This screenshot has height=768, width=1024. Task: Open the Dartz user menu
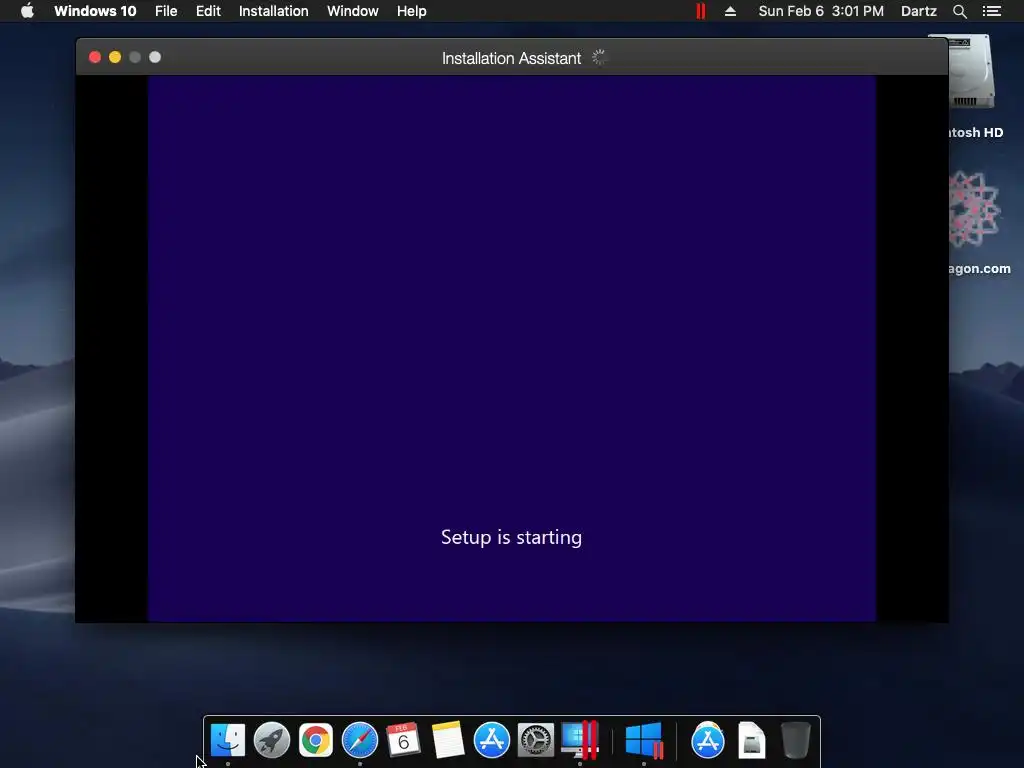[918, 11]
